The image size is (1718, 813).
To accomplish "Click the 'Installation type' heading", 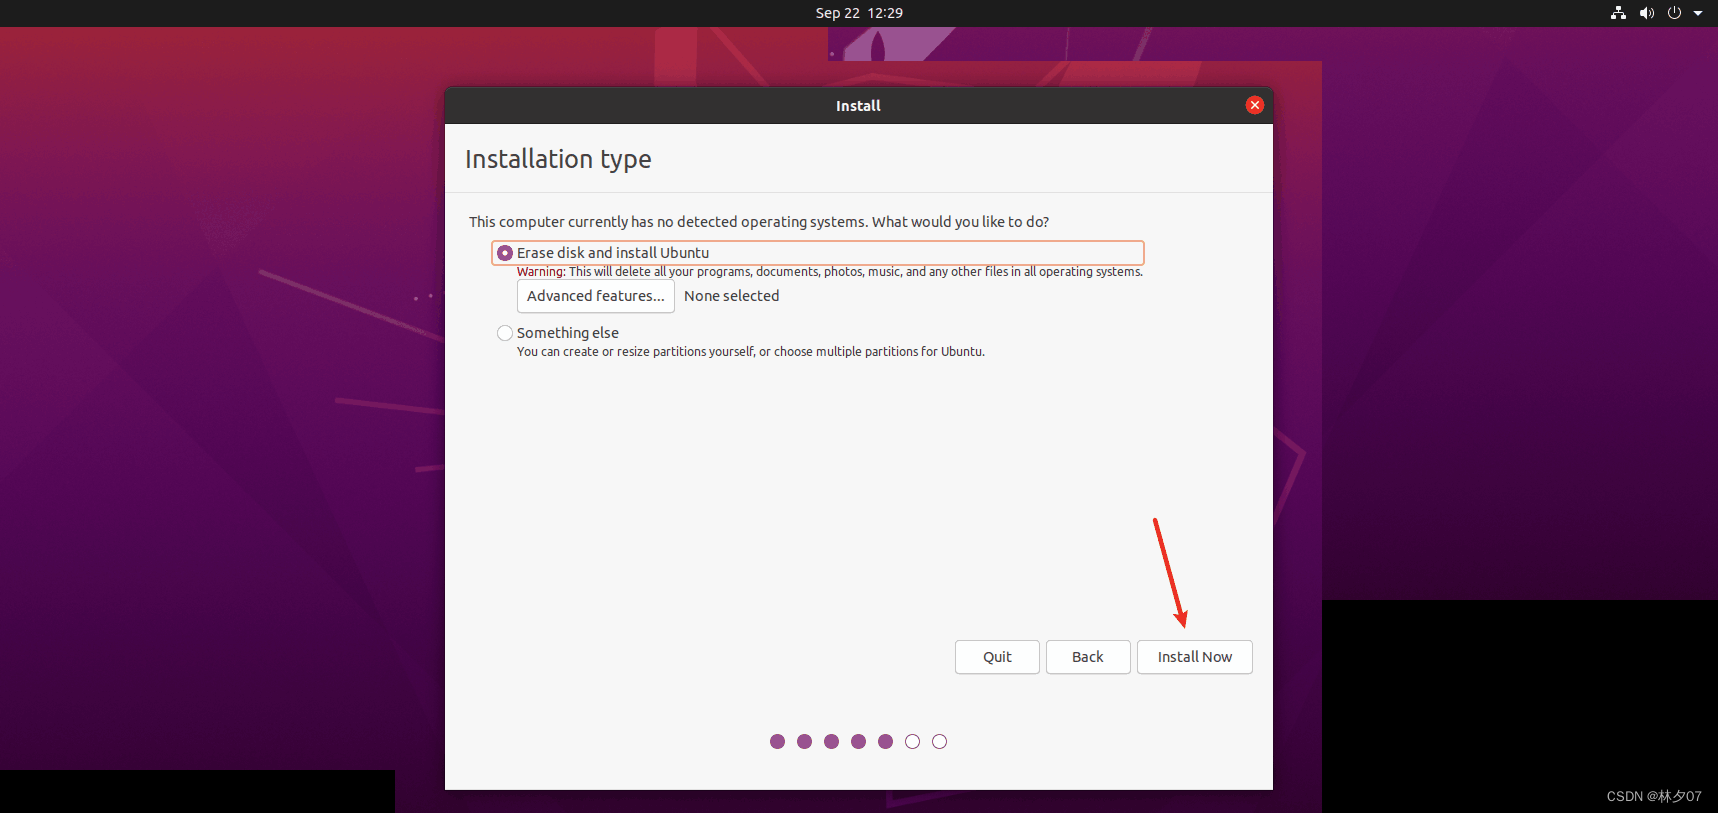I will click(x=558, y=159).
